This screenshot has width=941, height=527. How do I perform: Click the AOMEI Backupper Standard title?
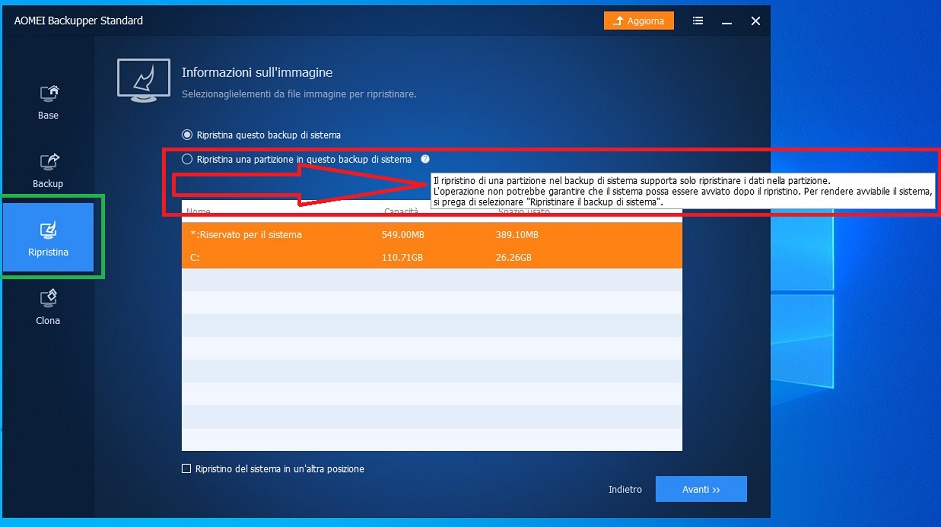point(79,20)
